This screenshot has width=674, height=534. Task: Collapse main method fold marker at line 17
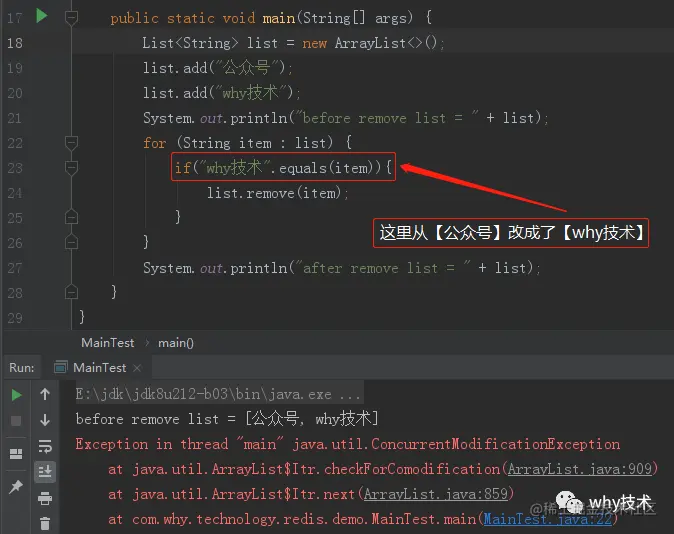click(71, 18)
